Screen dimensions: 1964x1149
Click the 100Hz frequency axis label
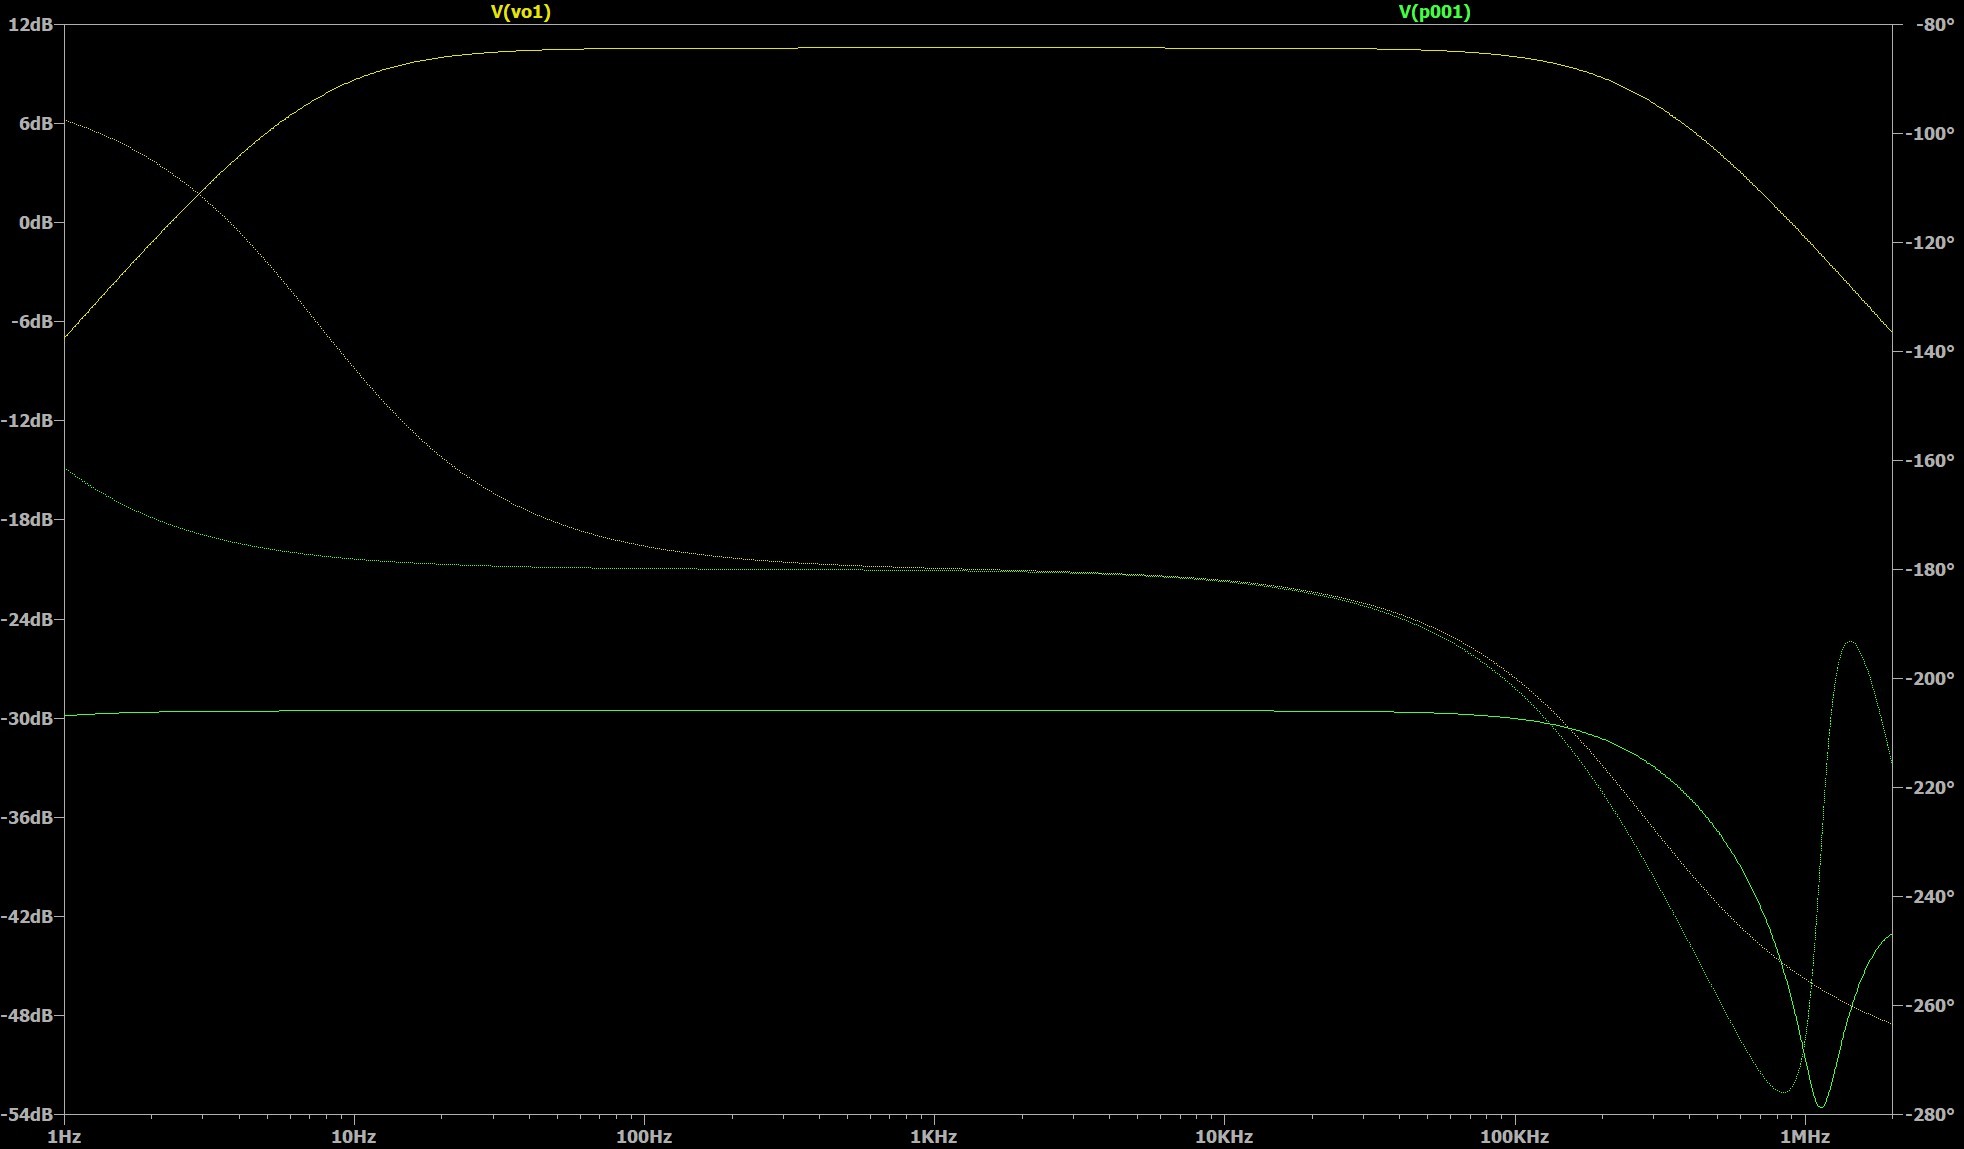pos(644,1137)
